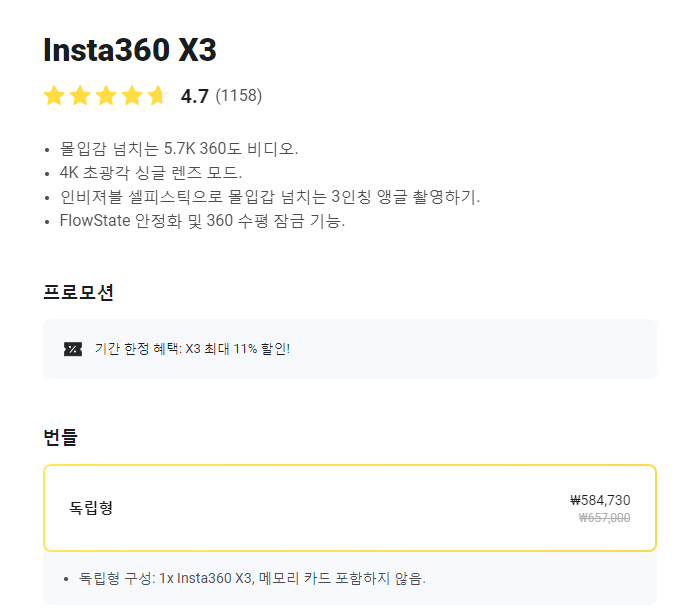Viewport: 691px width, 611px height.
Task: Click the second rating star
Action: 80,96
